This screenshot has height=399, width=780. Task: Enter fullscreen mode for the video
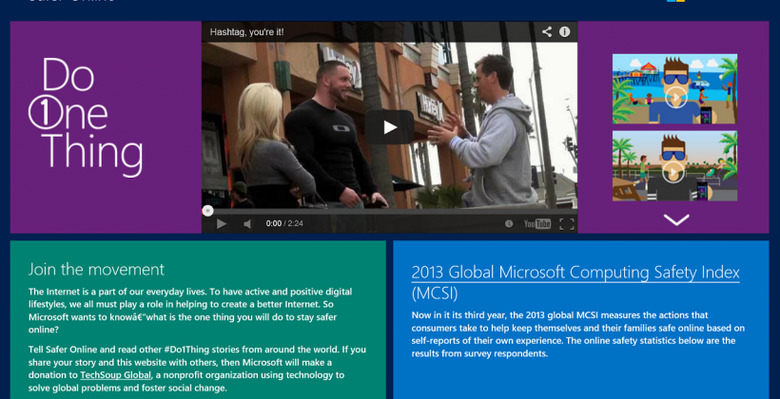coord(567,224)
